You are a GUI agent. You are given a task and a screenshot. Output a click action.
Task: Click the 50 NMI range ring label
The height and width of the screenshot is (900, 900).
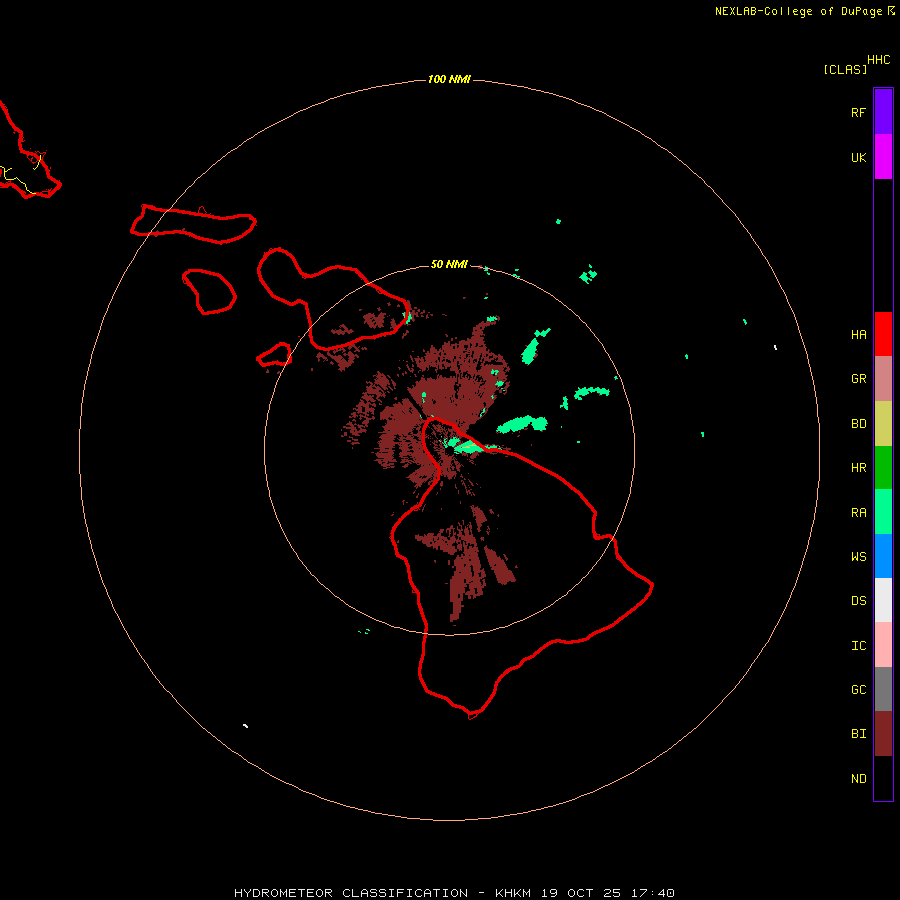tap(449, 265)
